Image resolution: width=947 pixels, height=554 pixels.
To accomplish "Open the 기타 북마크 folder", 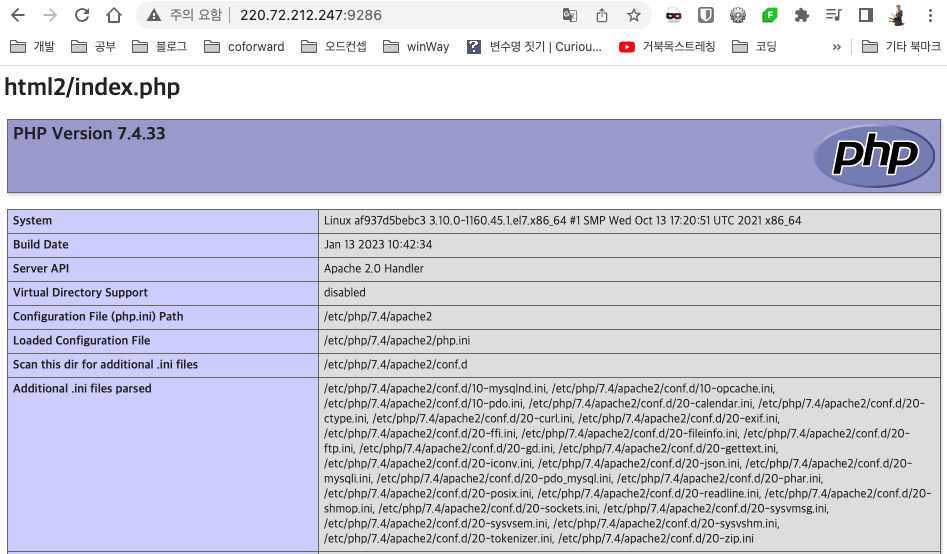I will (901, 47).
